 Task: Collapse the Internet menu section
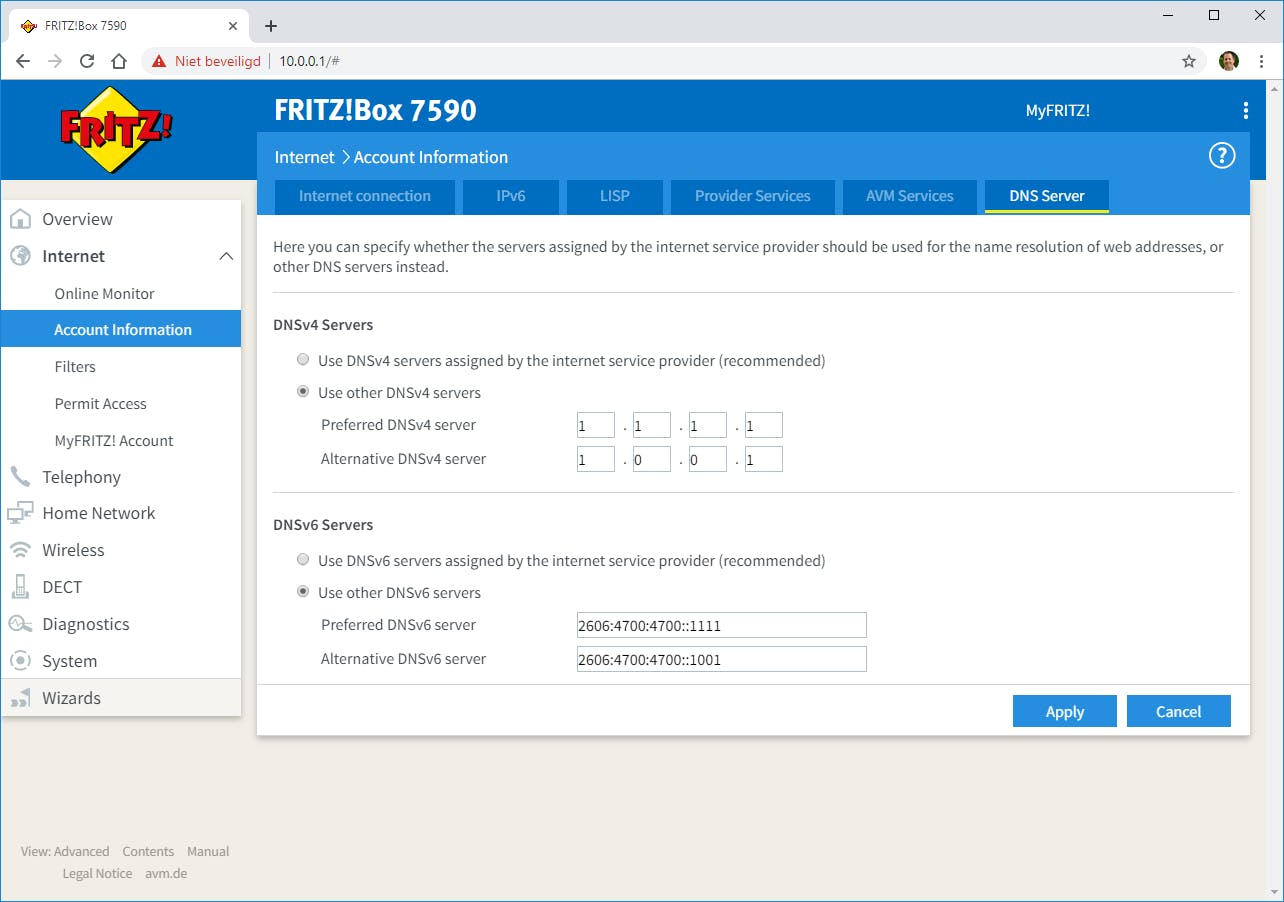point(226,257)
